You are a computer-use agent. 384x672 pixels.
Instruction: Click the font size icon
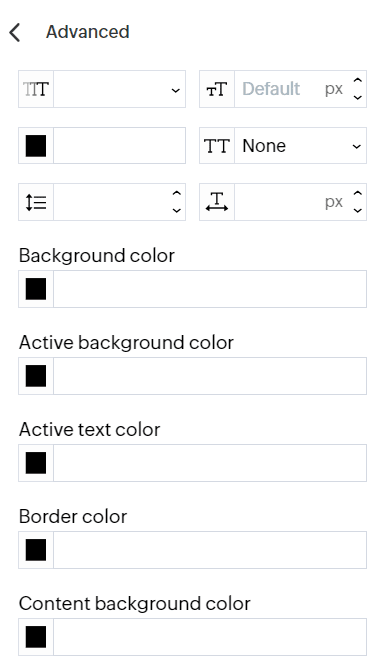[217, 89]
